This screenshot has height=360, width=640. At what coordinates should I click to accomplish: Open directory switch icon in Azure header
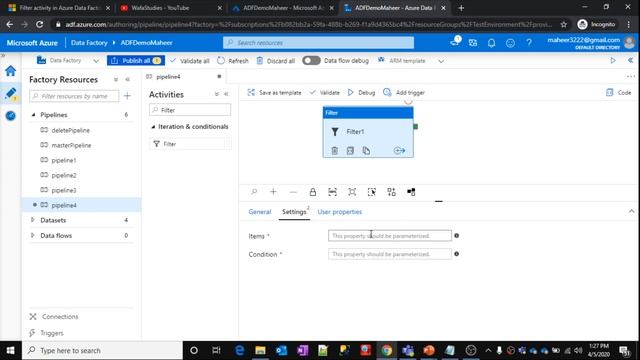(x=473, y=43)
